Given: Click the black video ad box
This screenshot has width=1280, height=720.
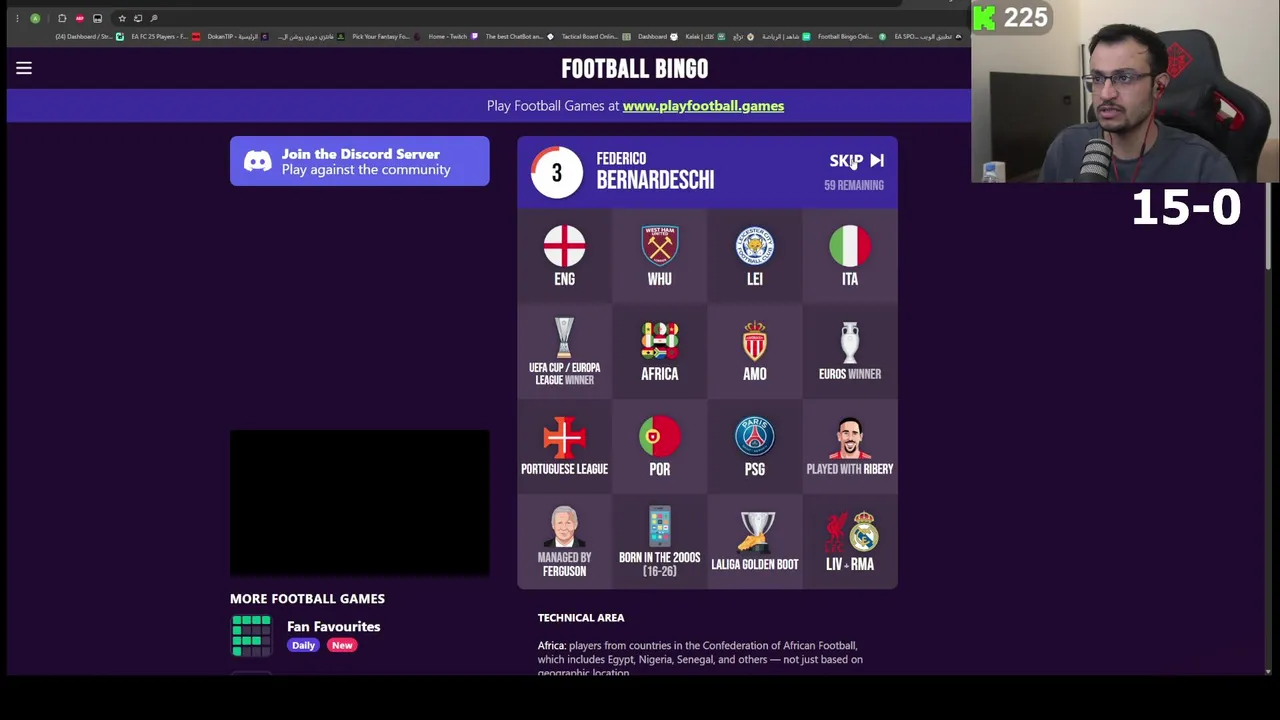Looking at the screenshot, I should 360,503.
